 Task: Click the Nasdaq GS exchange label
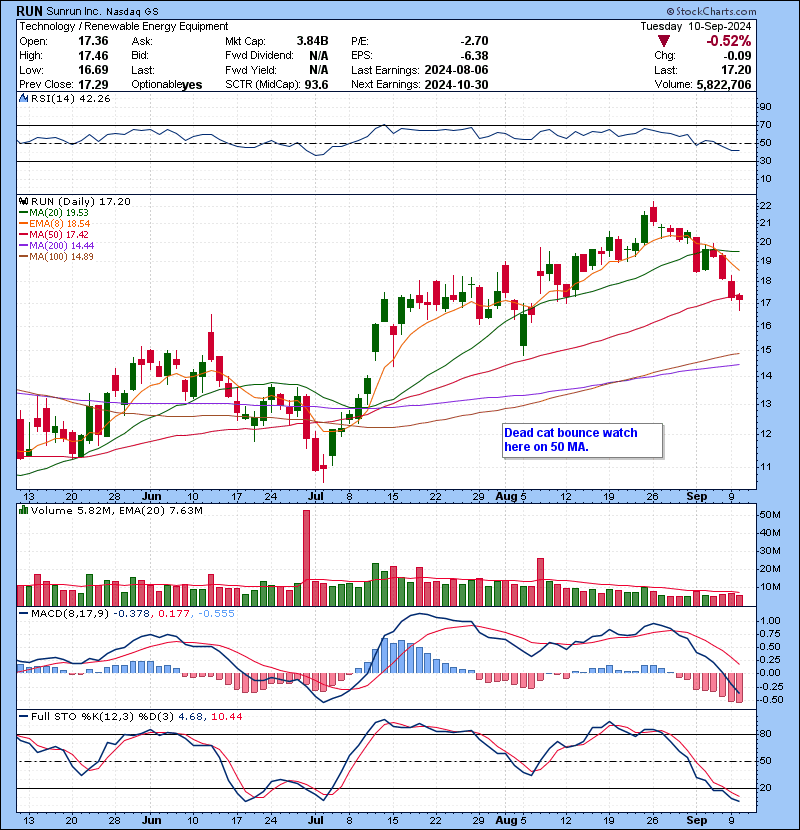132,12
